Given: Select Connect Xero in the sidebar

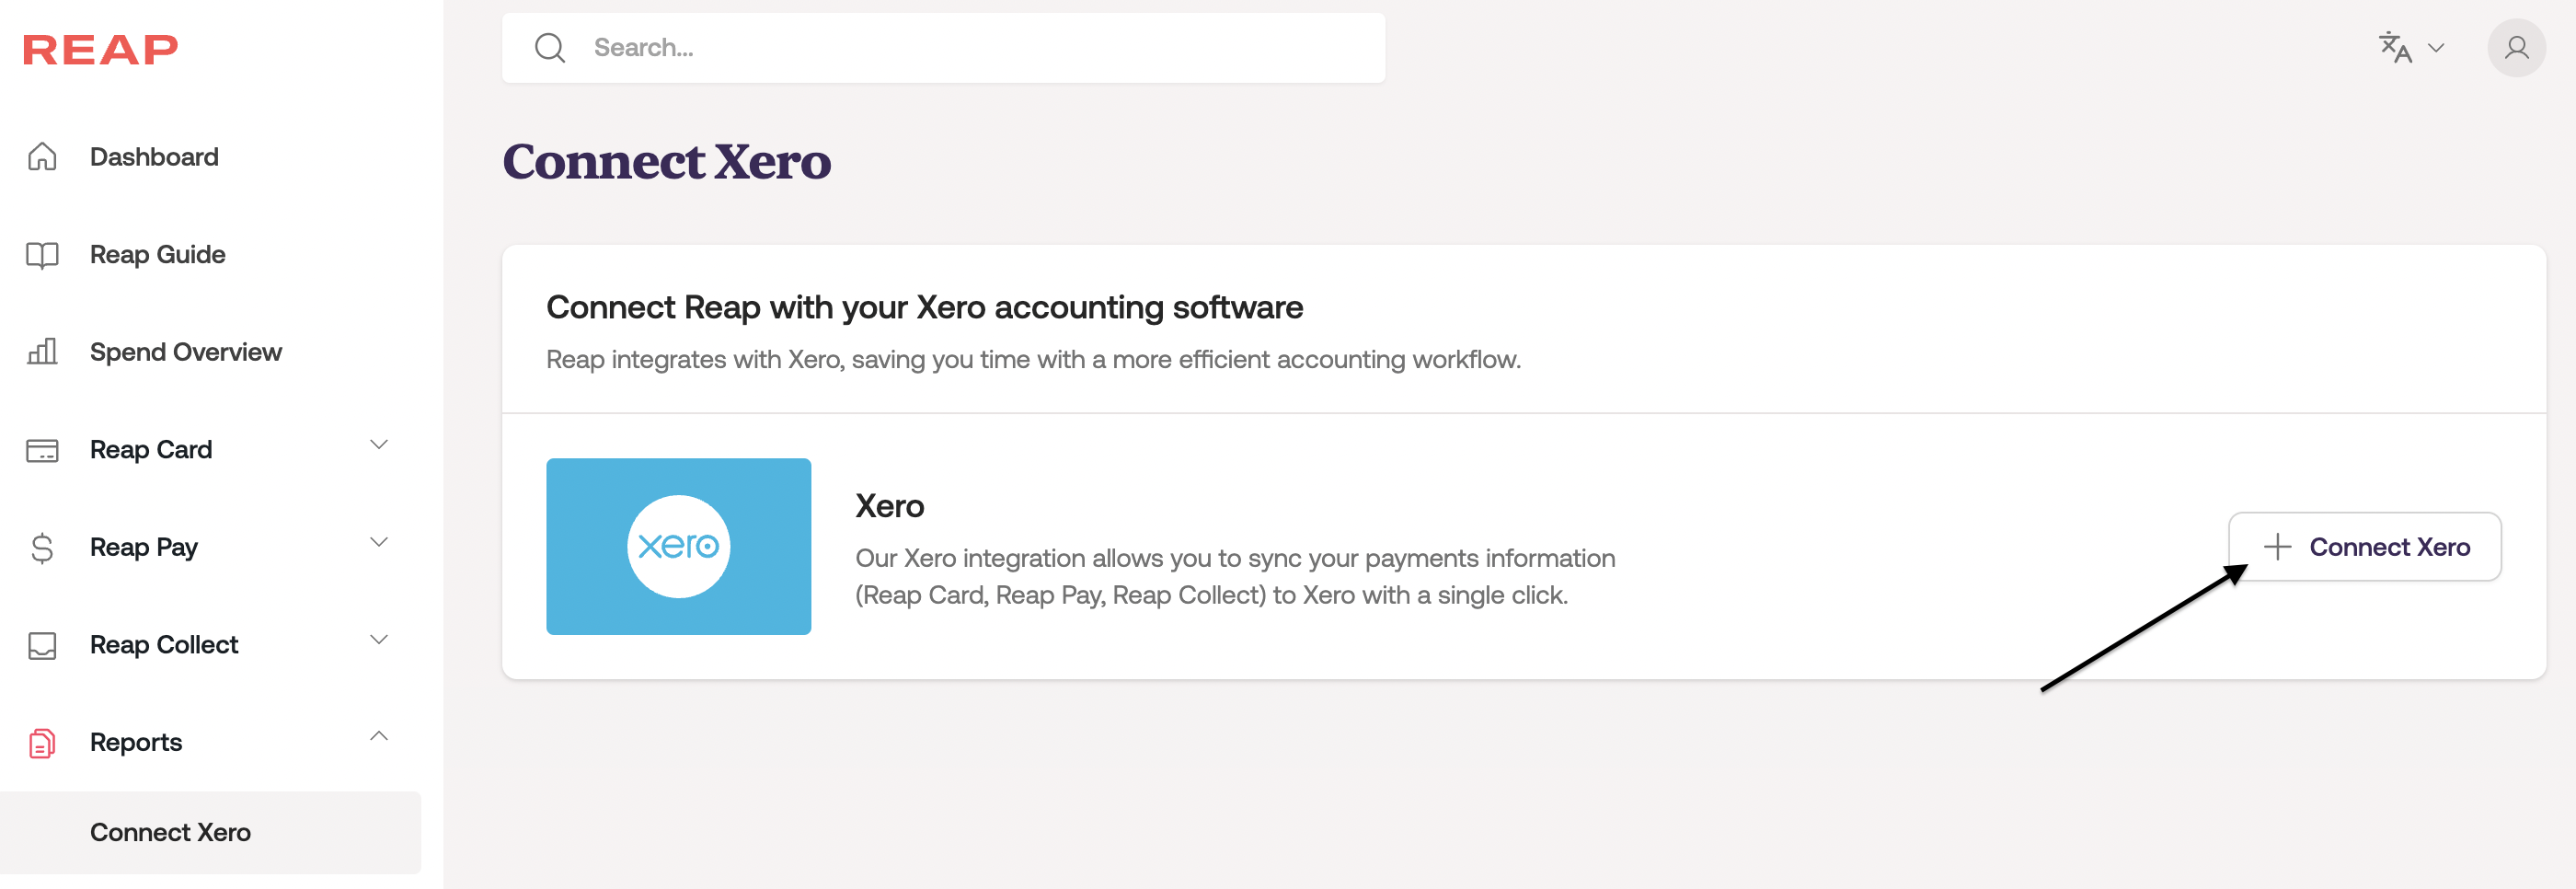Looking at the screenshot, I should coord(170,832).
